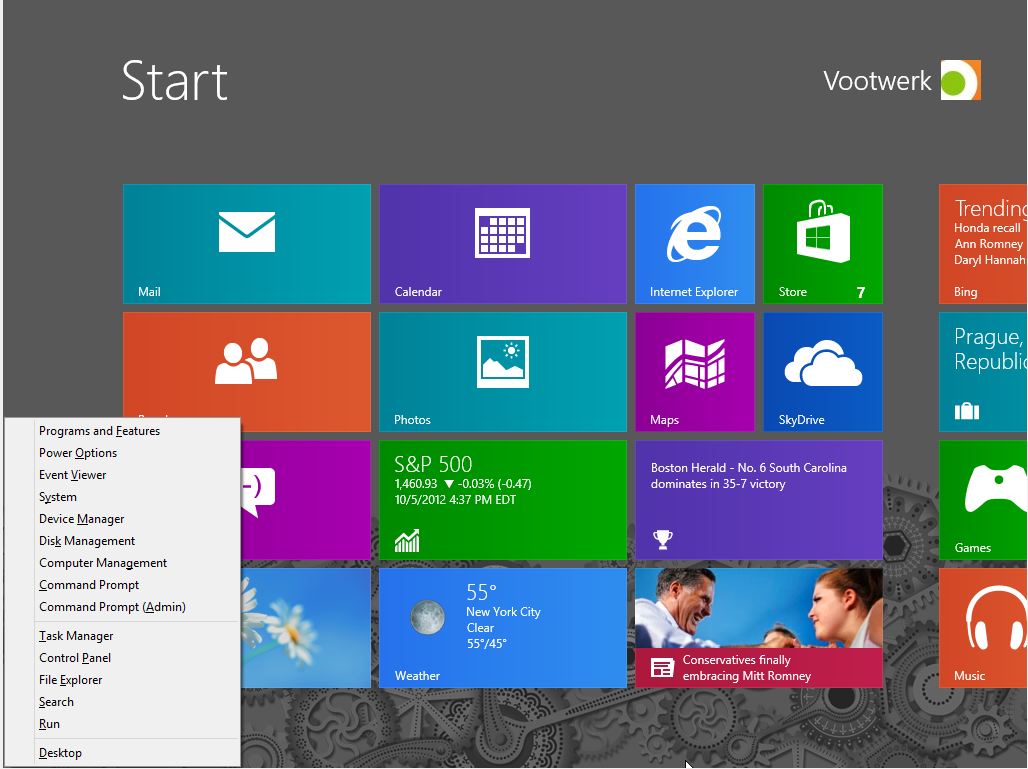The height and width of the screenshot is (769, 1028).
Task: Open the Music headphones icon
Action: coord(995,618)
